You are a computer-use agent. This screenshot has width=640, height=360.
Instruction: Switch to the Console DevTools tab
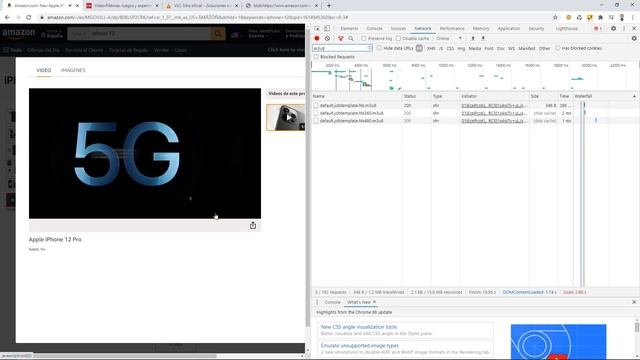[x=374, y=29]
